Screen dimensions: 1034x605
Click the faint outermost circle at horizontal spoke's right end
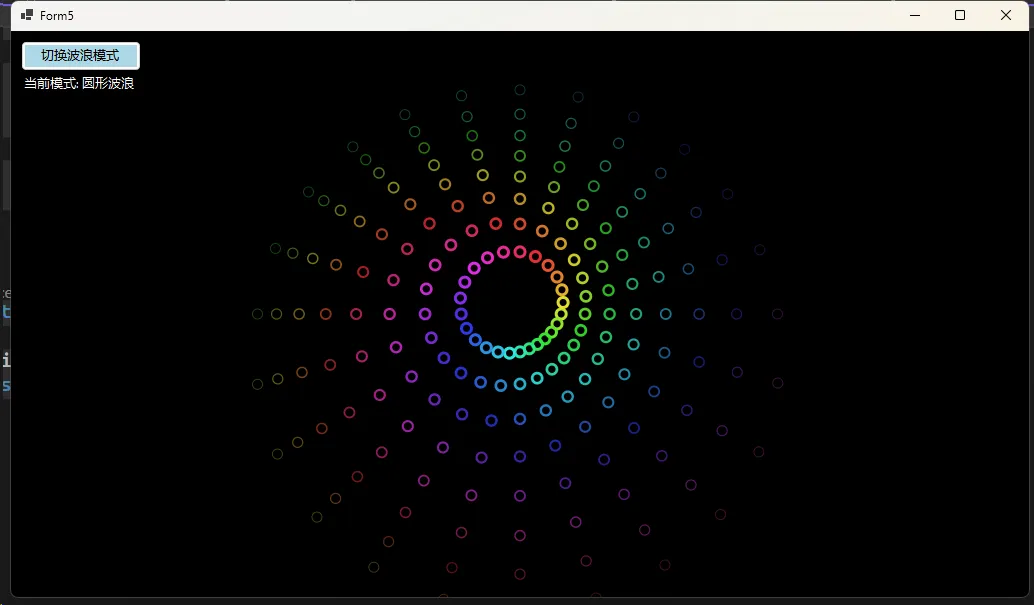[777, 314]
